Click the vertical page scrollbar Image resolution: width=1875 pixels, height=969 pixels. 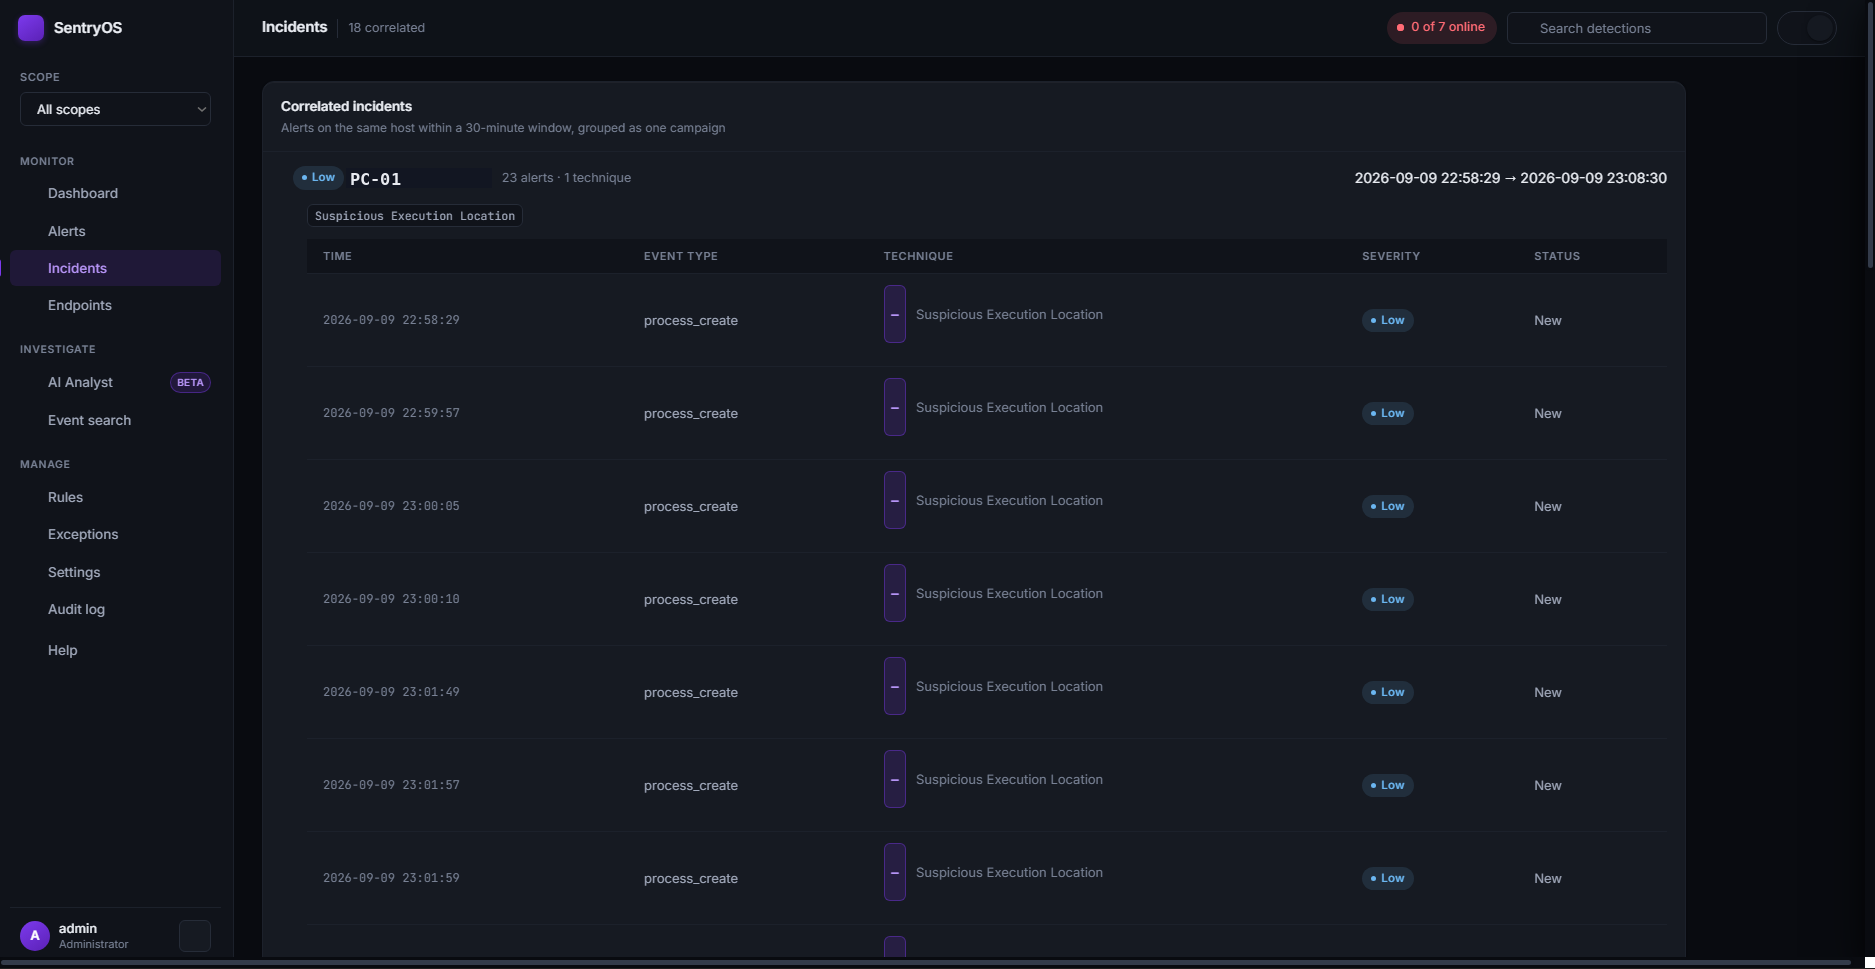1870,134
